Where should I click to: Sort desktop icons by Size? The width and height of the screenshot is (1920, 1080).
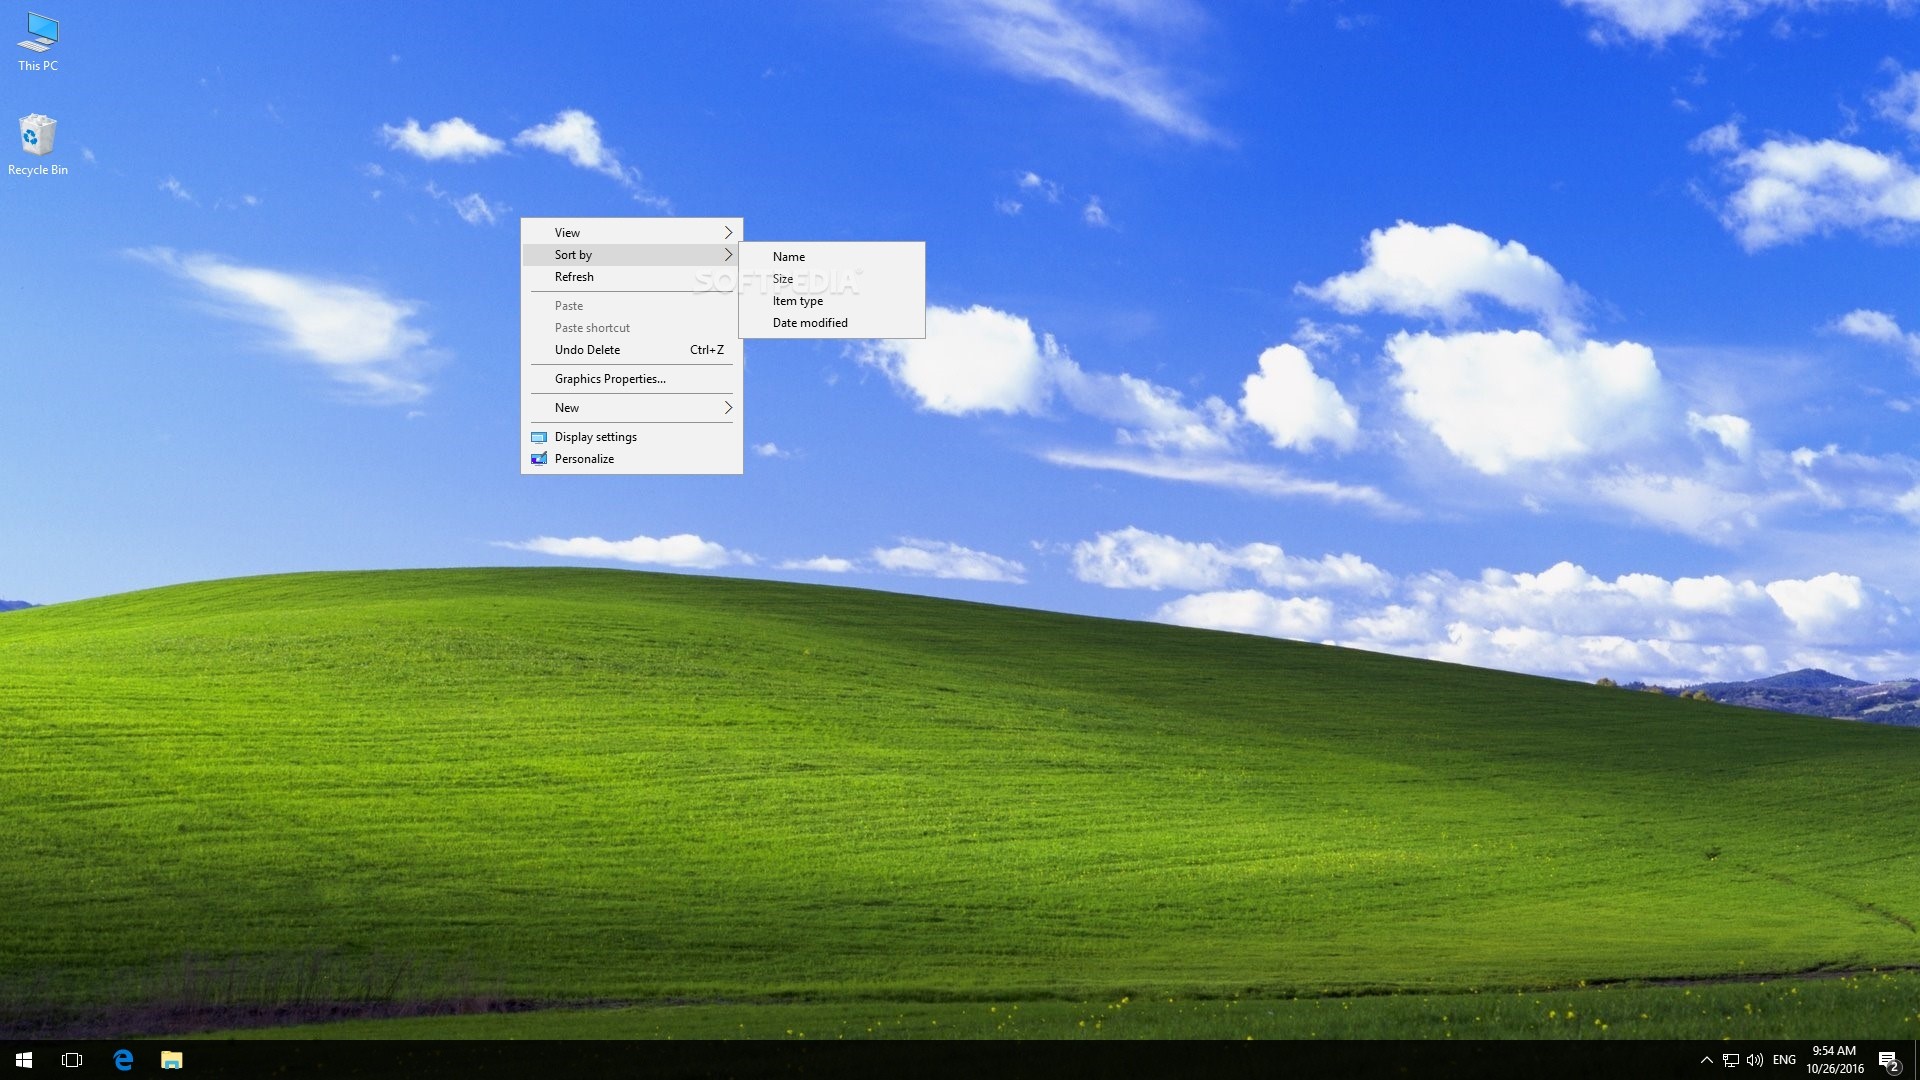pyautogui.click(x=832, y=279)
